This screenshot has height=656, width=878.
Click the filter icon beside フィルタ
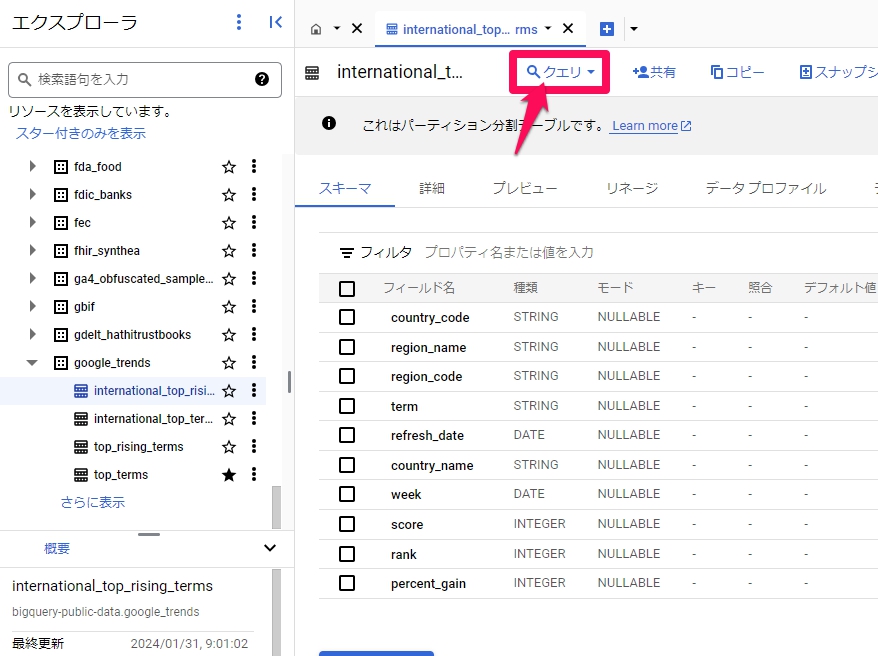tap(347, 253)
